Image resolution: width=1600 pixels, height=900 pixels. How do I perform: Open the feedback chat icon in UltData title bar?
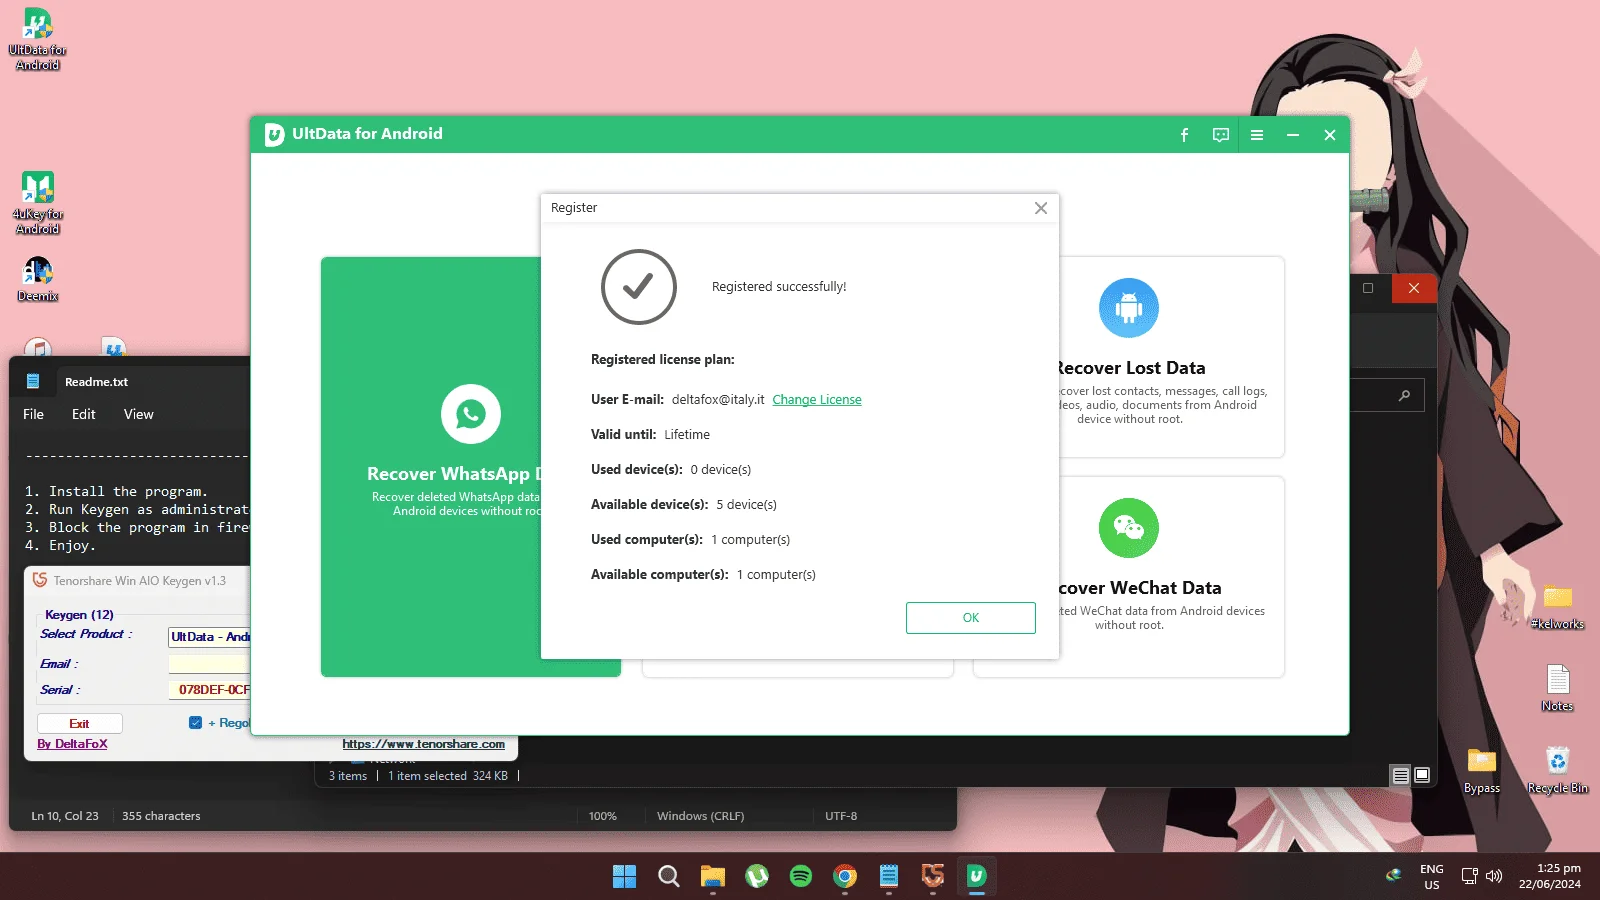point(1221,135)
